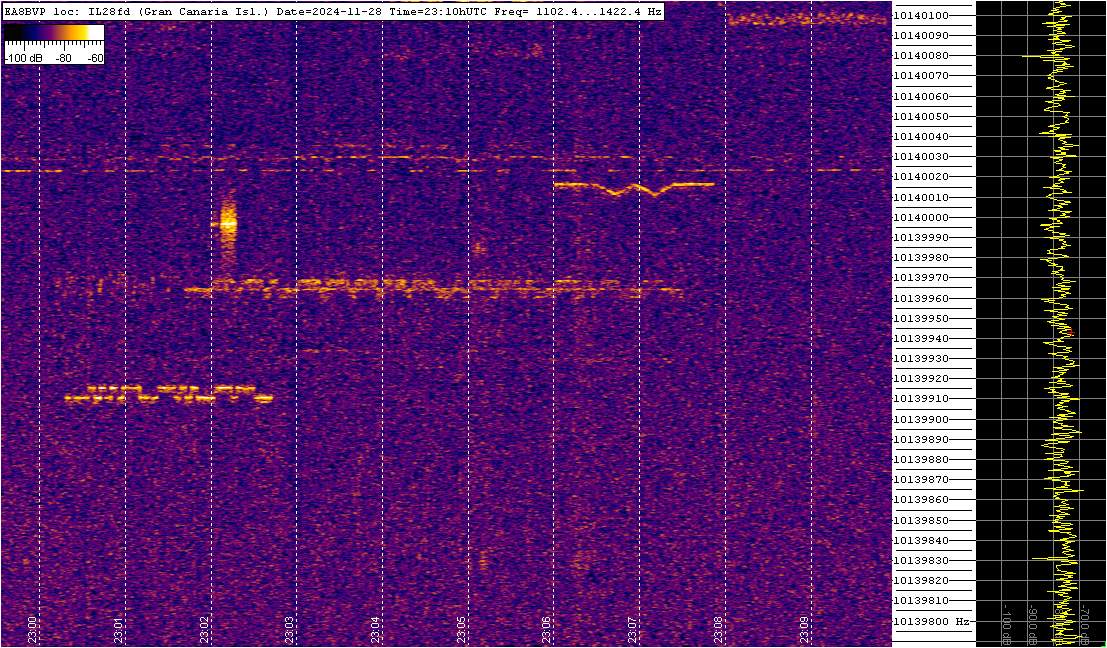1107x648 pixels.
Task: Click the V-shaped signal trace near 23:07
Action: [x=634, y=188]
